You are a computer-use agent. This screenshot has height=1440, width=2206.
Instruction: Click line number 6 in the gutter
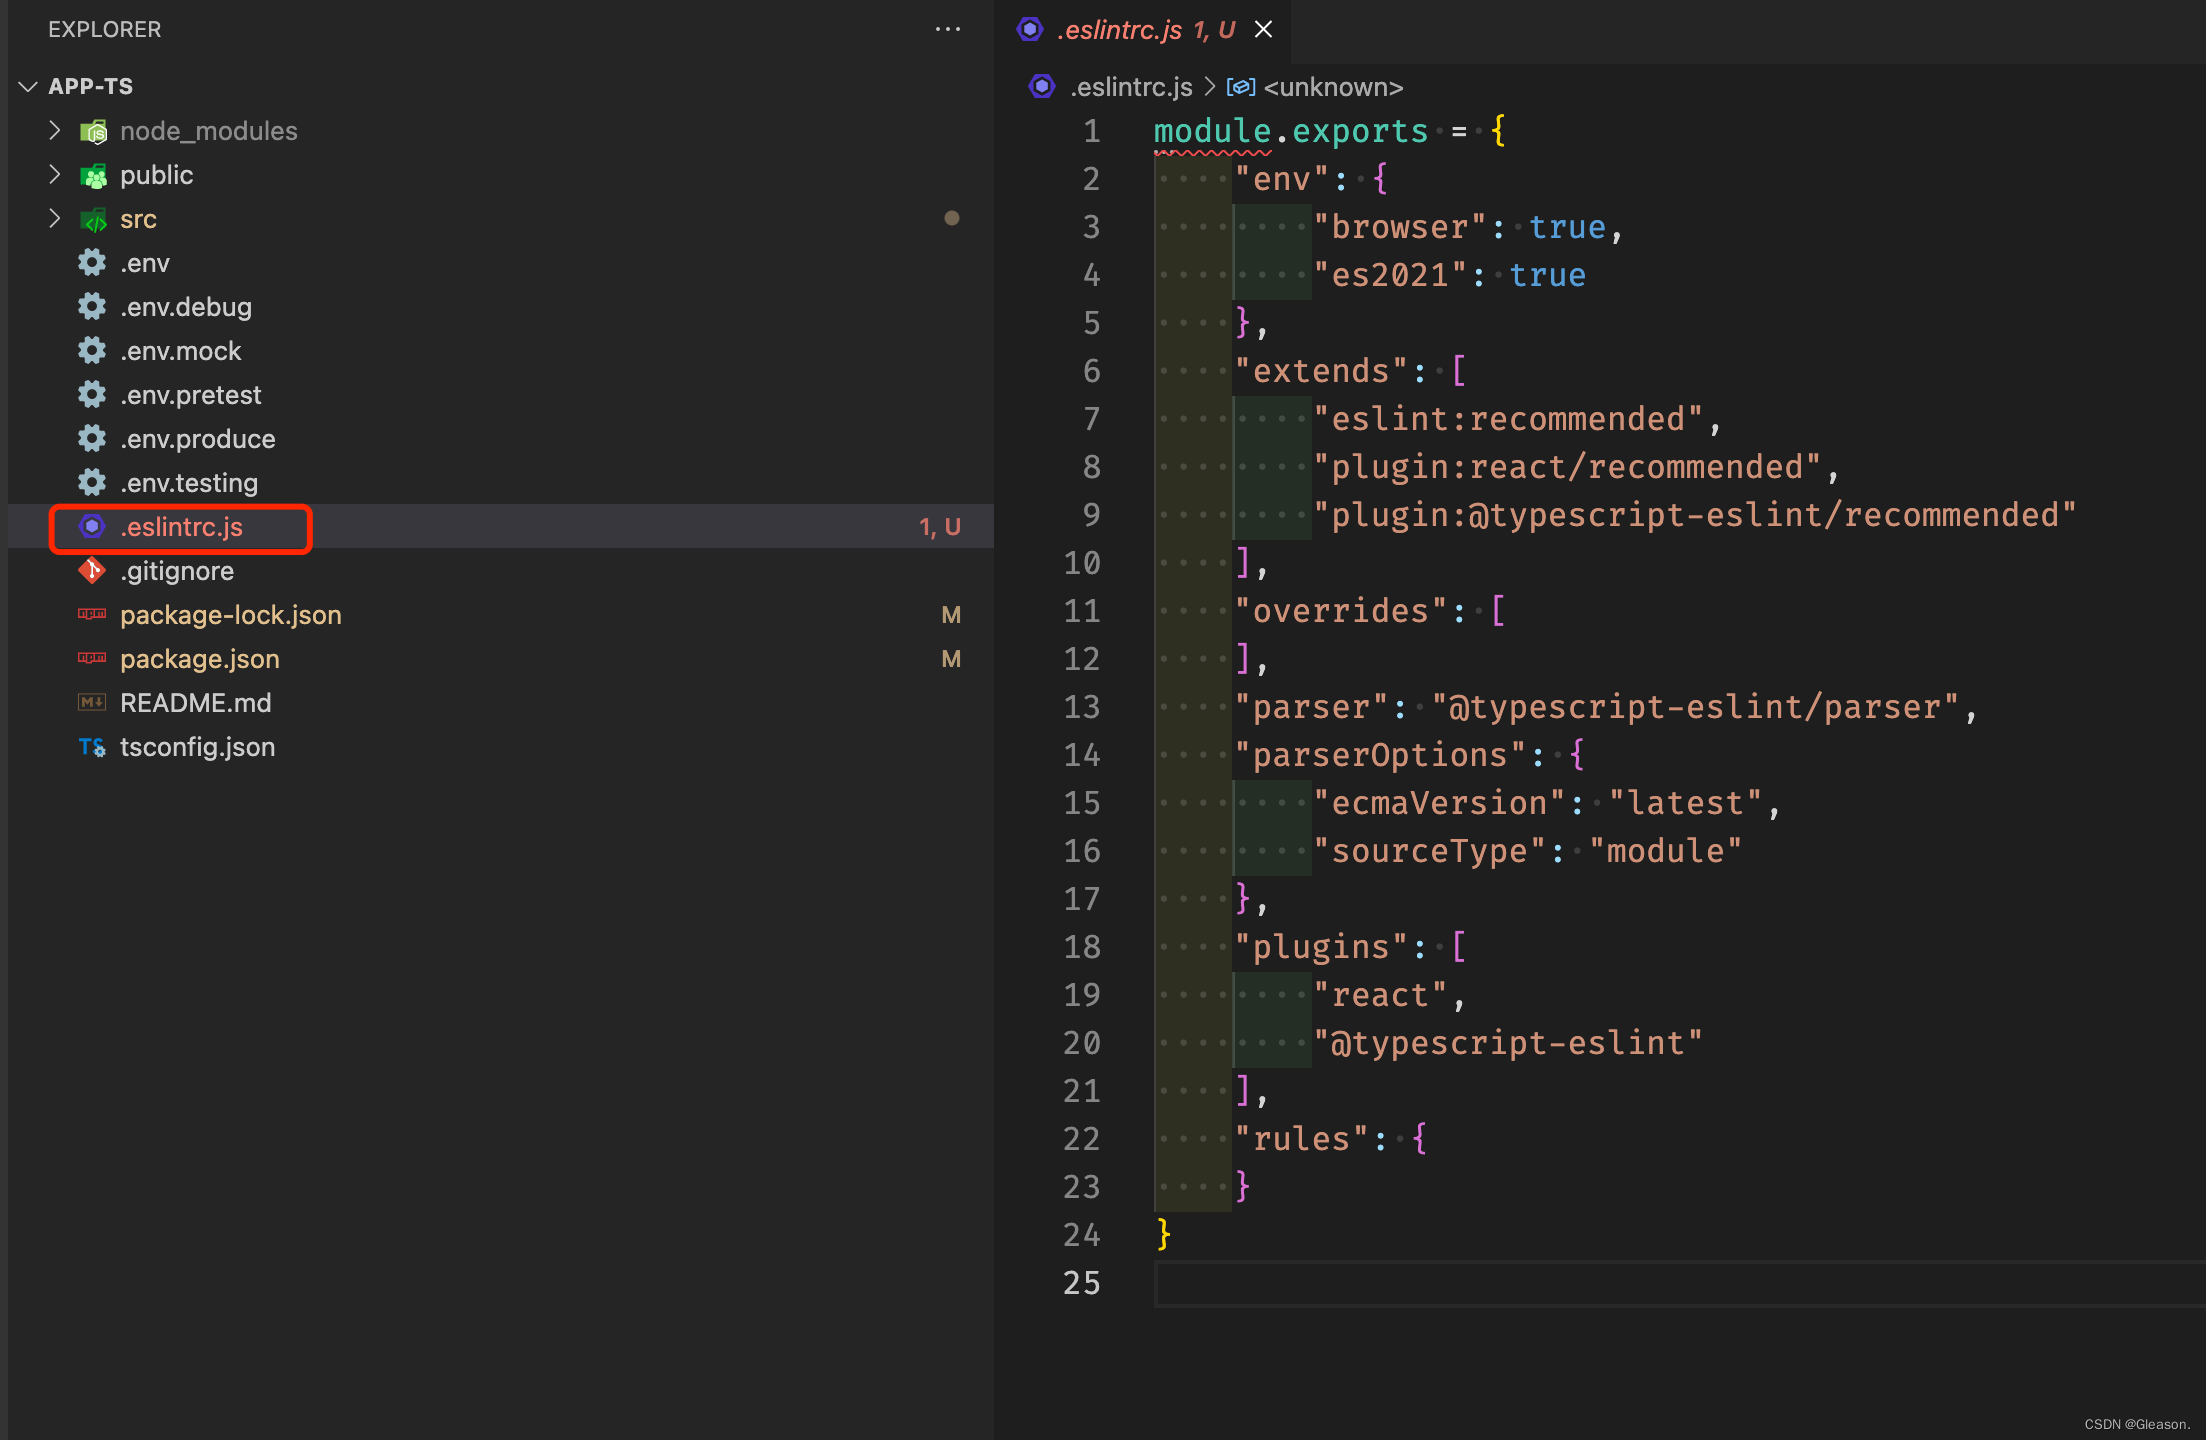click(x=1092, y=371)
